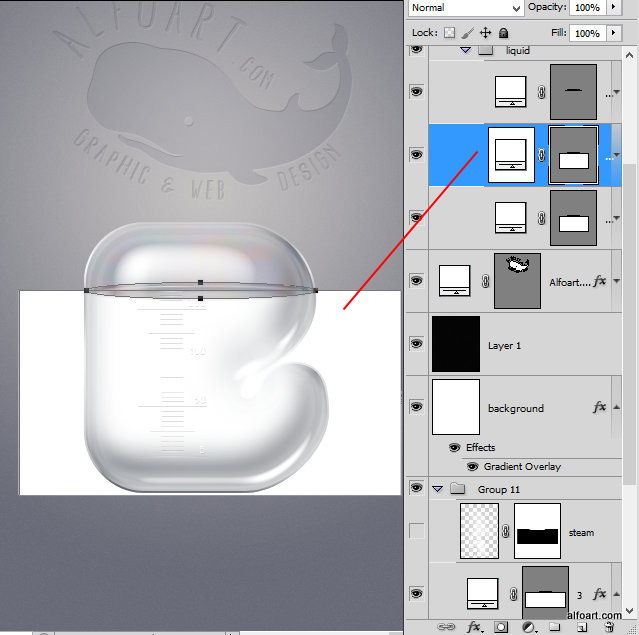
Task: Click the lock transparent pixels icon
Action: (449, 33)
